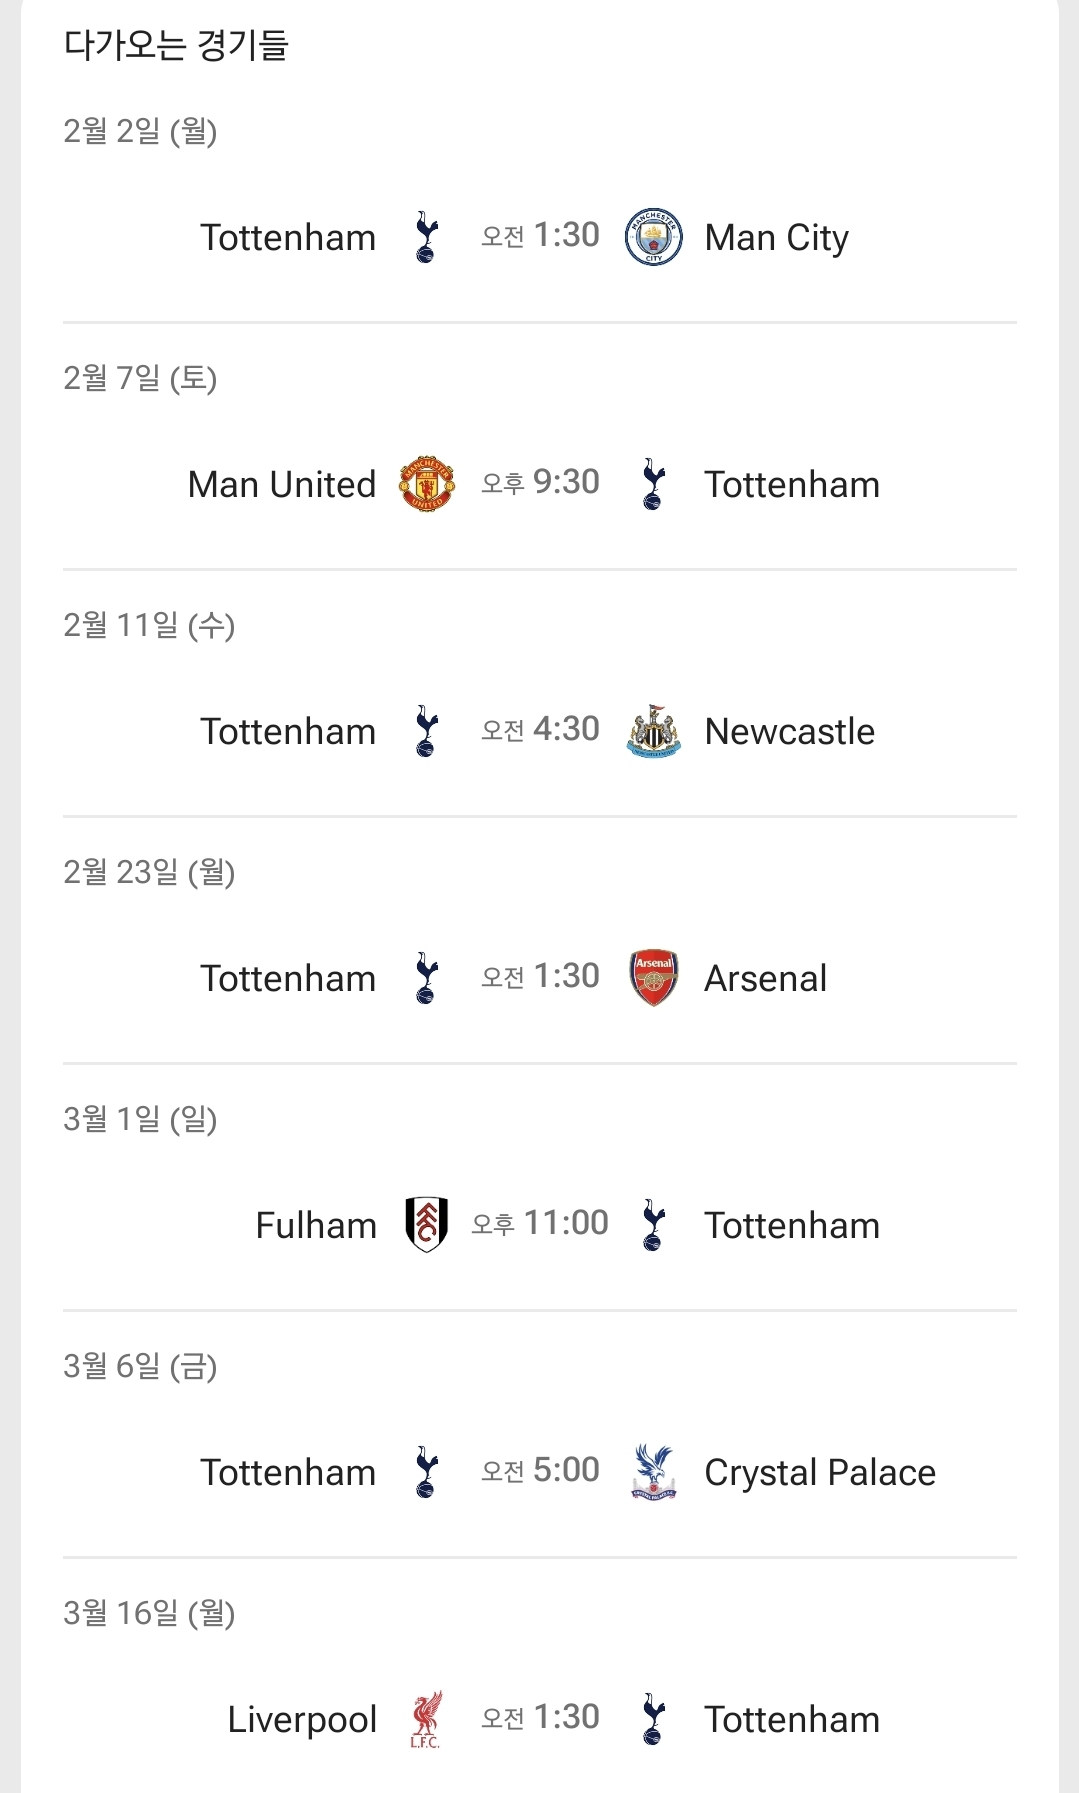This screenshot has height=1793, width=1079.
Task: Click the Liverpool club crest
Action: pos(426,1719)
